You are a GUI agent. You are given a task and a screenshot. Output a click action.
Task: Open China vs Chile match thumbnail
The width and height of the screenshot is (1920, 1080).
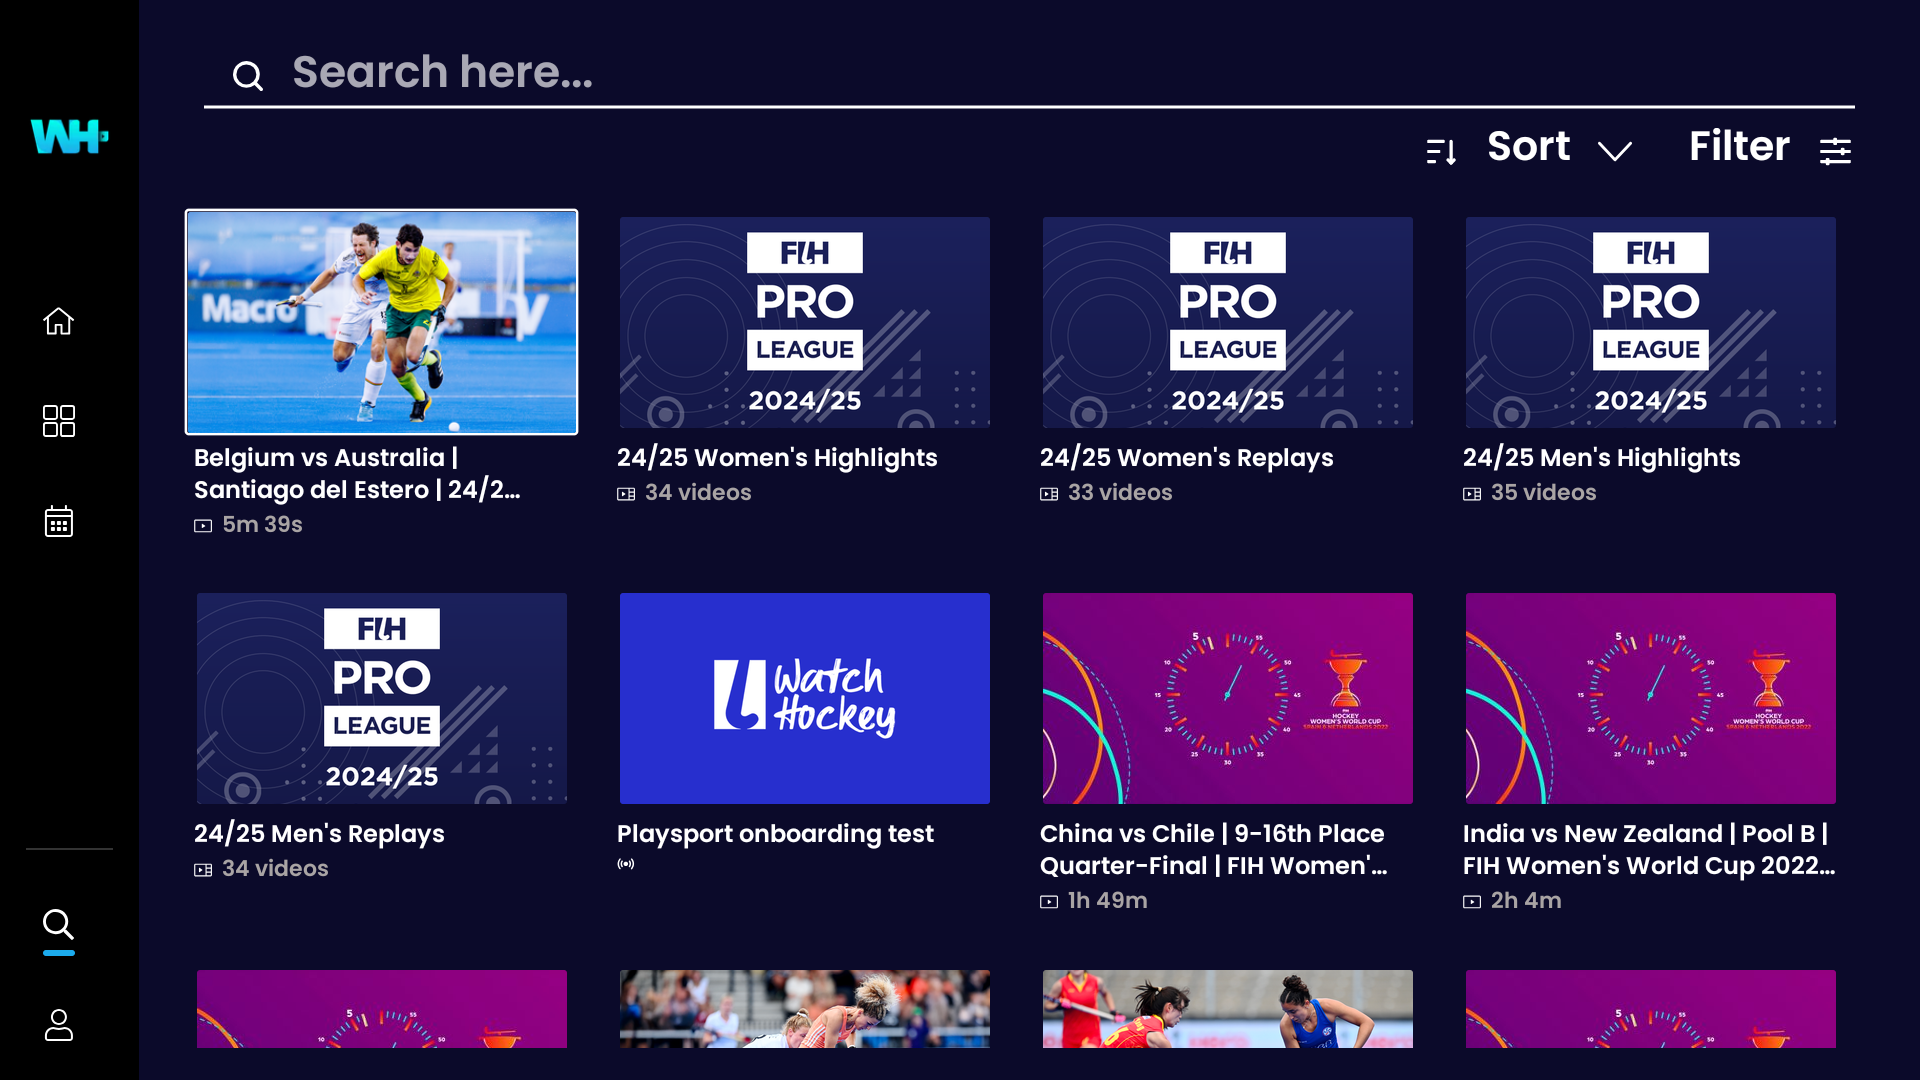[x=1227, y=698]
